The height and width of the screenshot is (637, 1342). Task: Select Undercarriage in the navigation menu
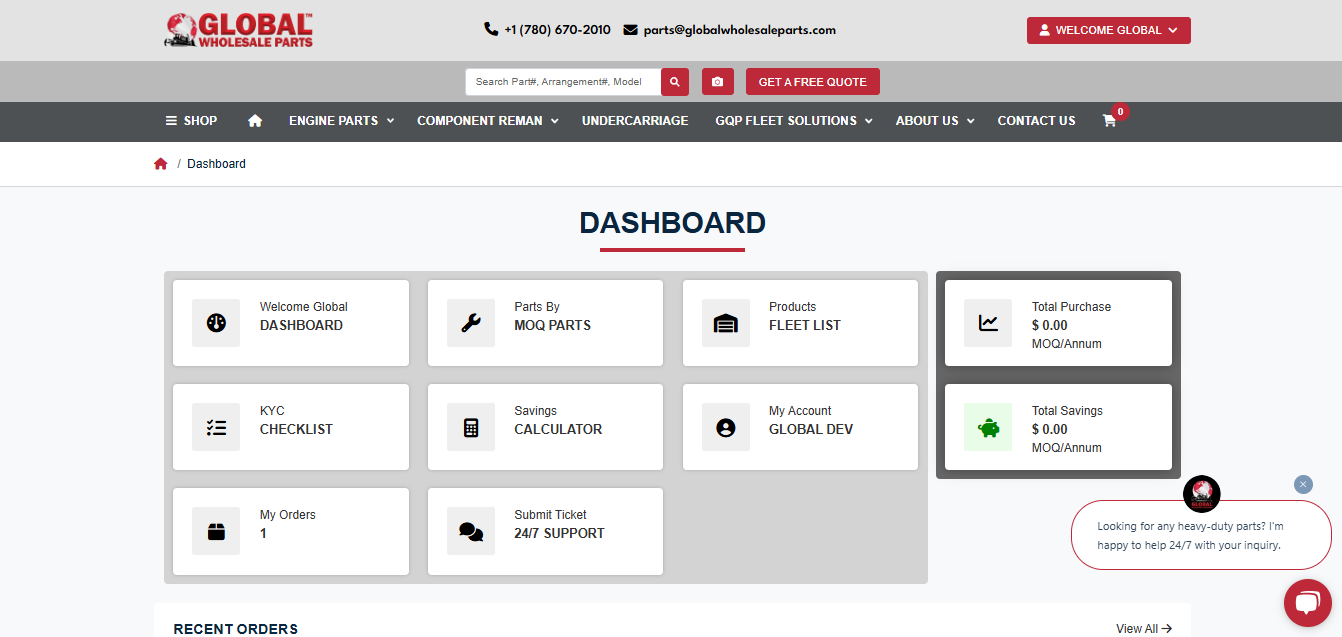[635, 120]
